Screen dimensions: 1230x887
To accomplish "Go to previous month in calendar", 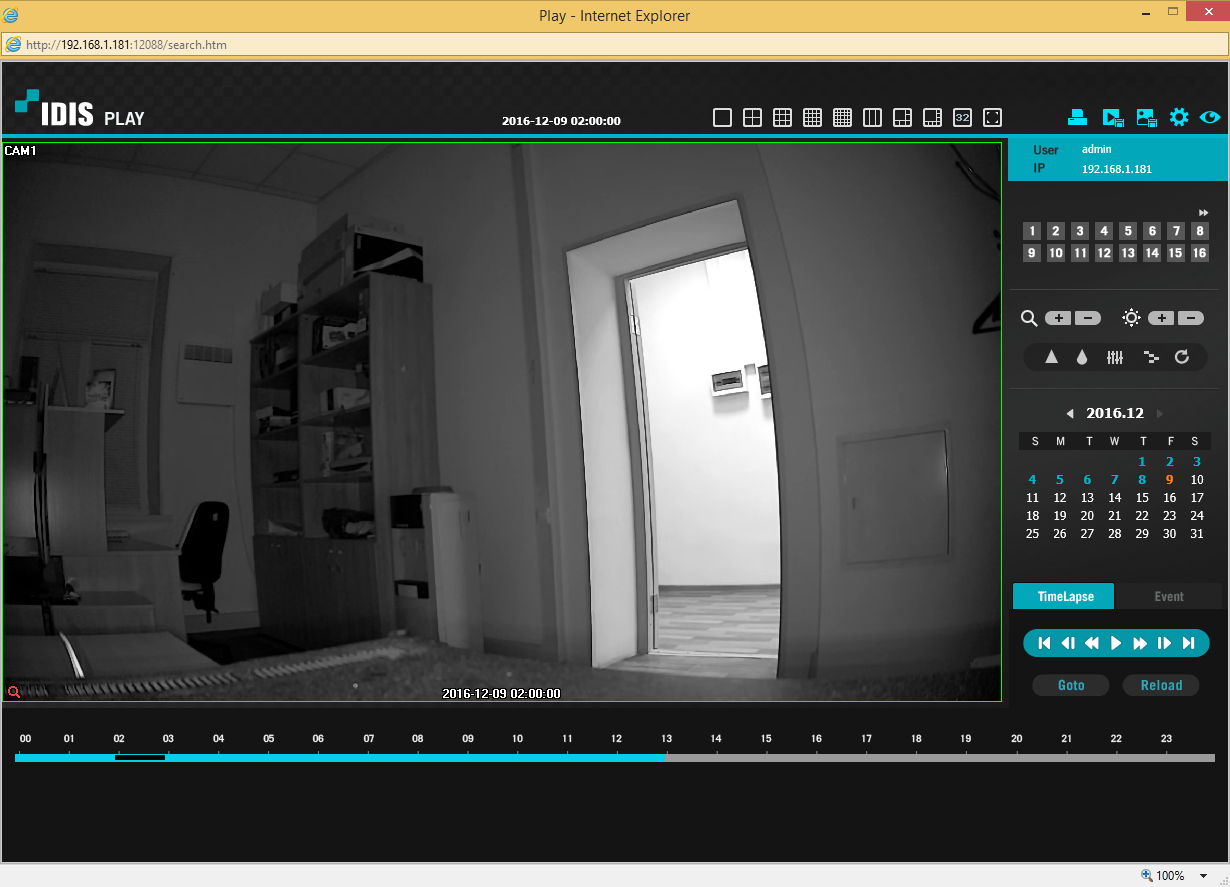I will coord(1069,414).
